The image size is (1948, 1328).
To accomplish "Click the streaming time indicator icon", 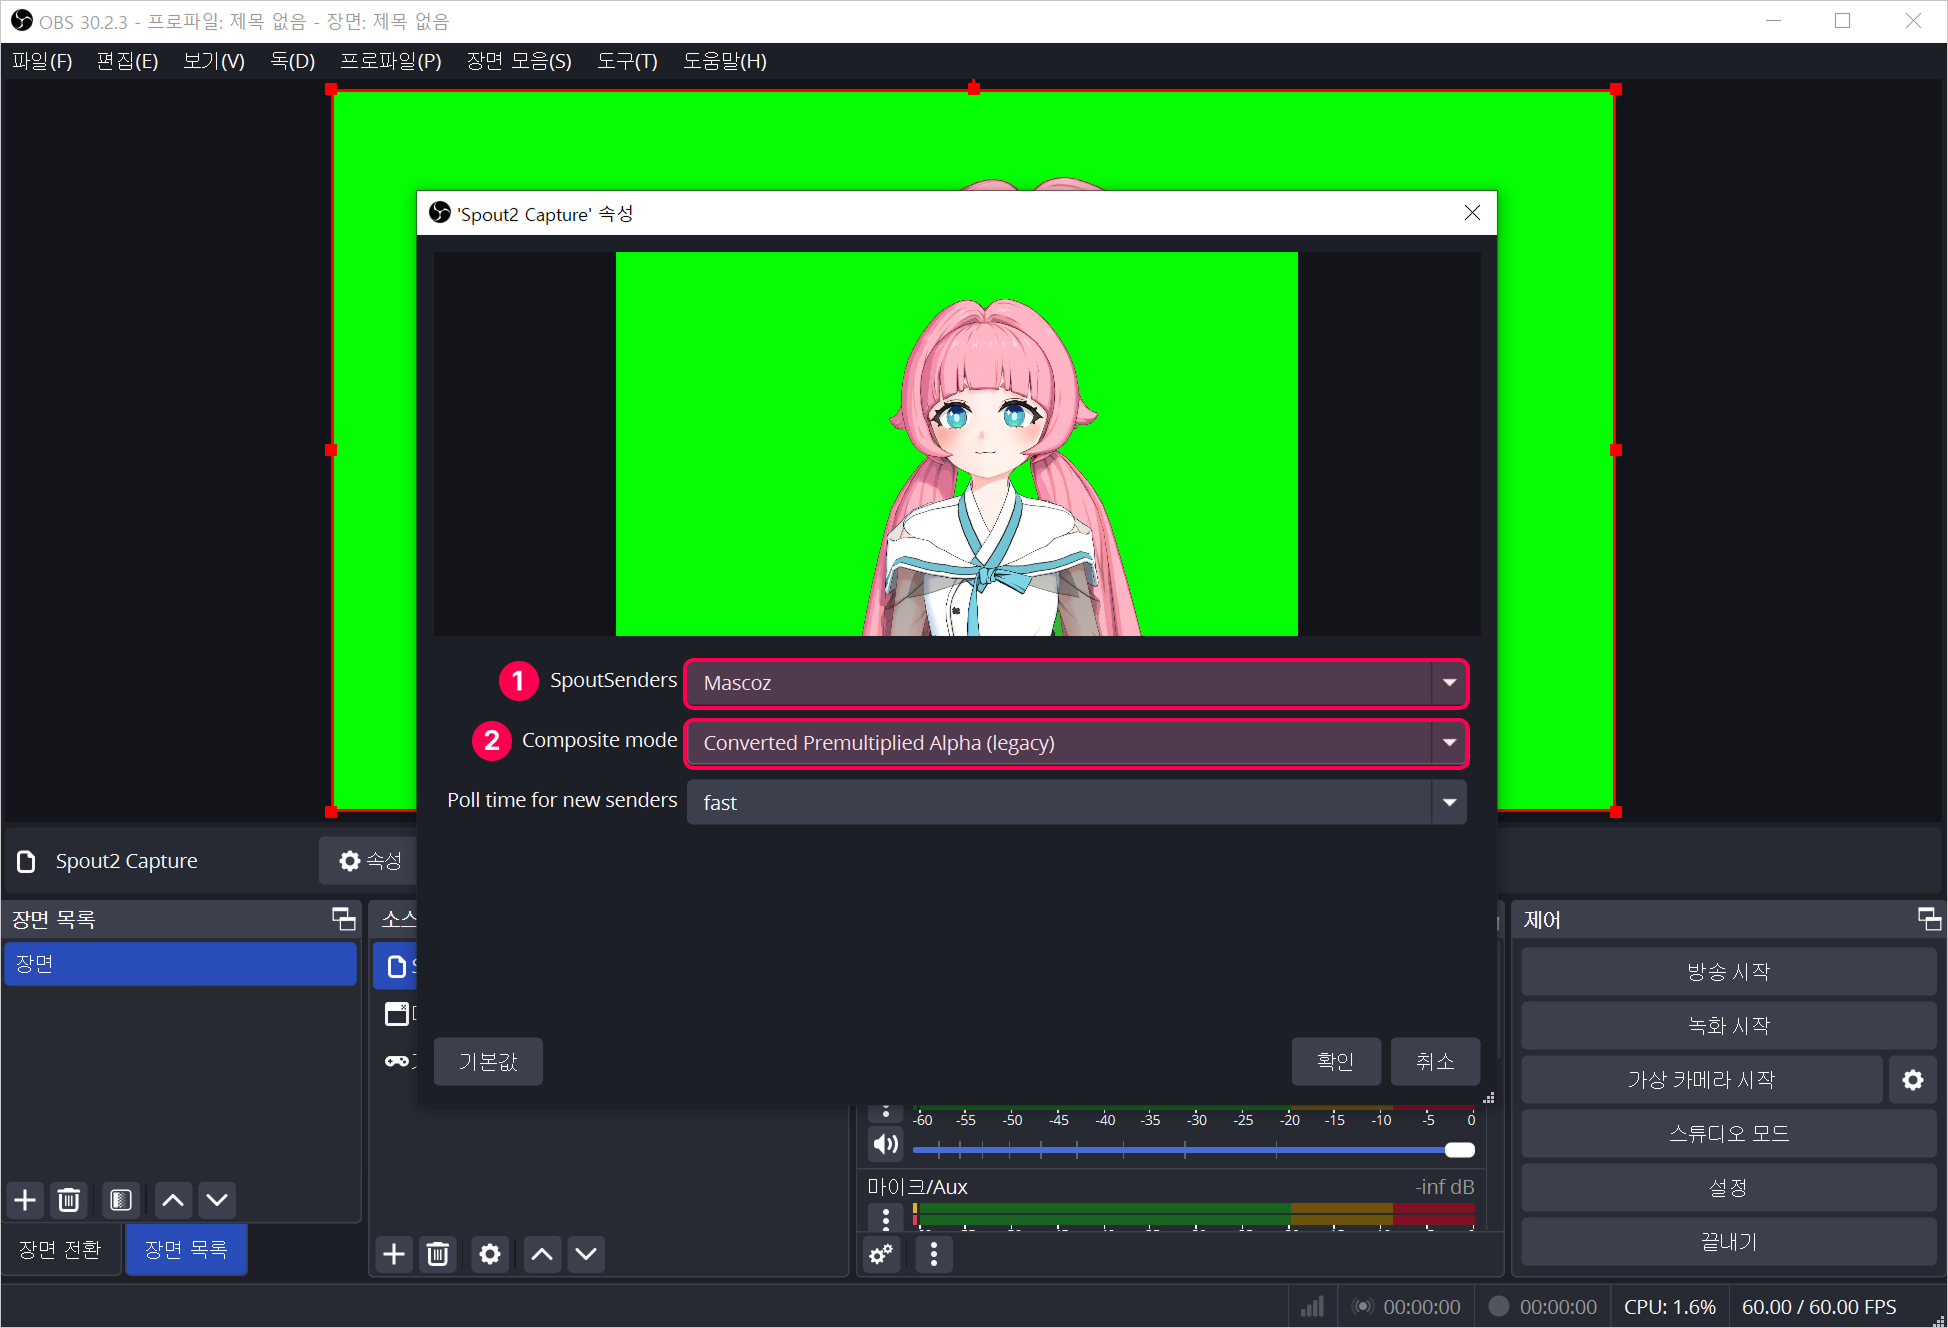I will (x=1362, y=1306).
